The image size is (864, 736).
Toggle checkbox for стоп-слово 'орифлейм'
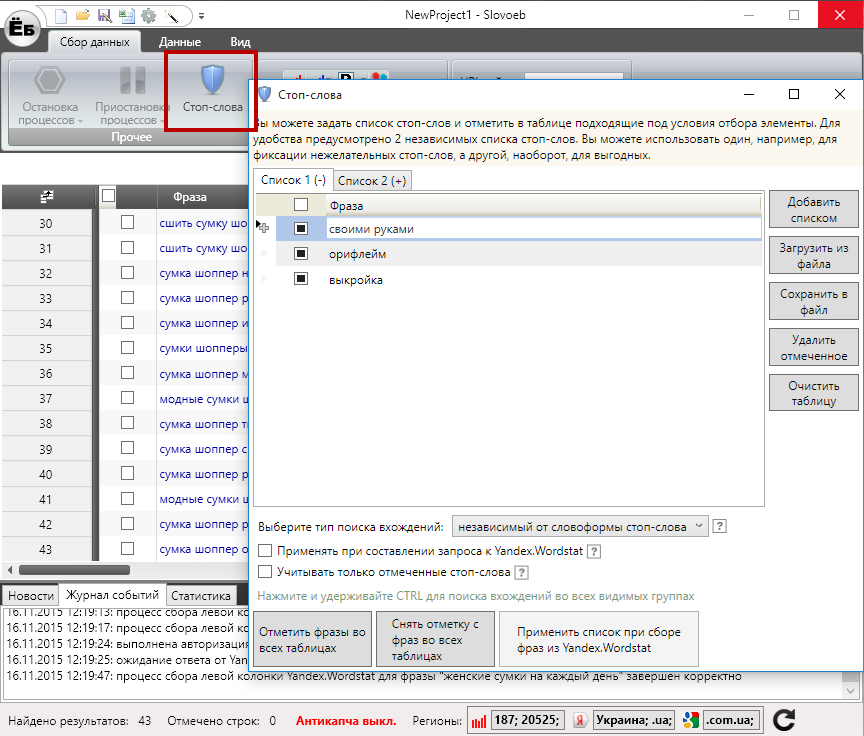[300, 254]
